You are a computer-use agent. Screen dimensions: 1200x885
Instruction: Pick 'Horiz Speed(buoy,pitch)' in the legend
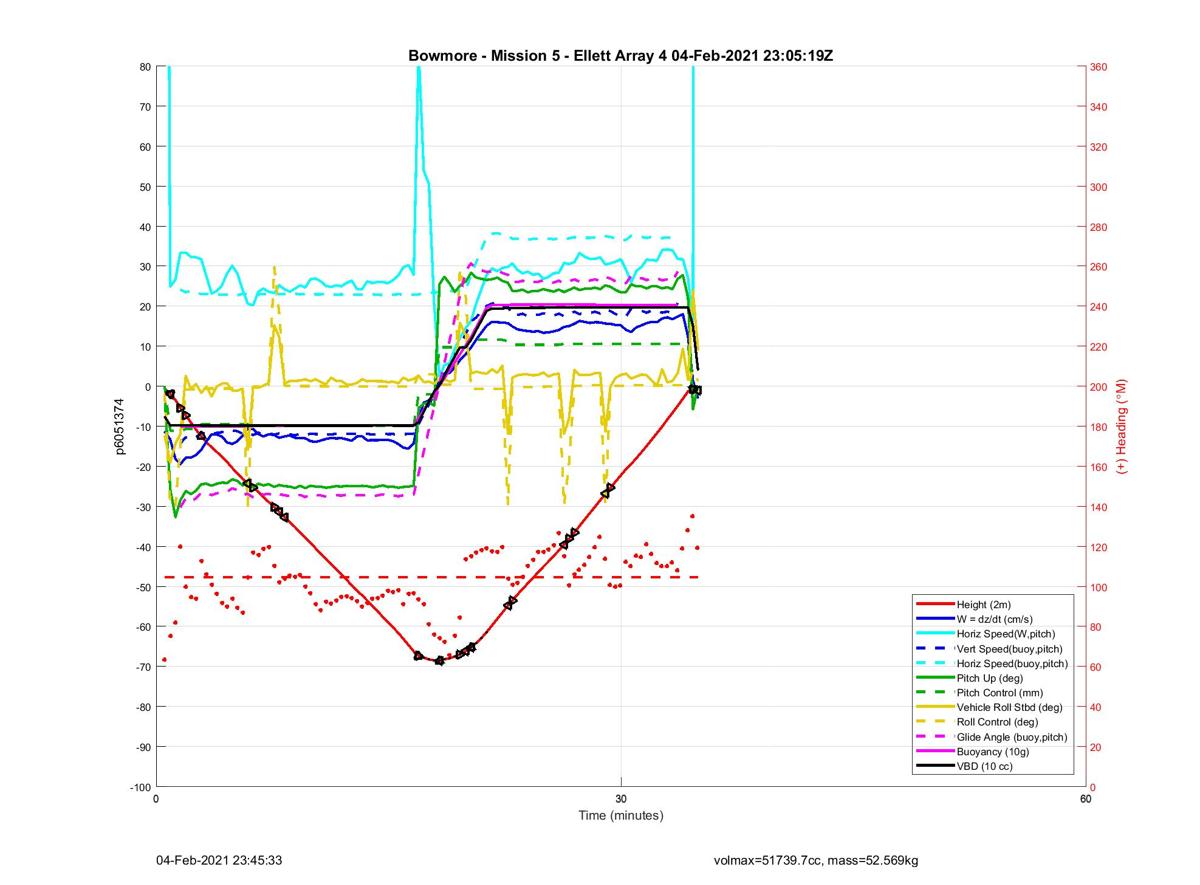click(x=1012, y=663)
